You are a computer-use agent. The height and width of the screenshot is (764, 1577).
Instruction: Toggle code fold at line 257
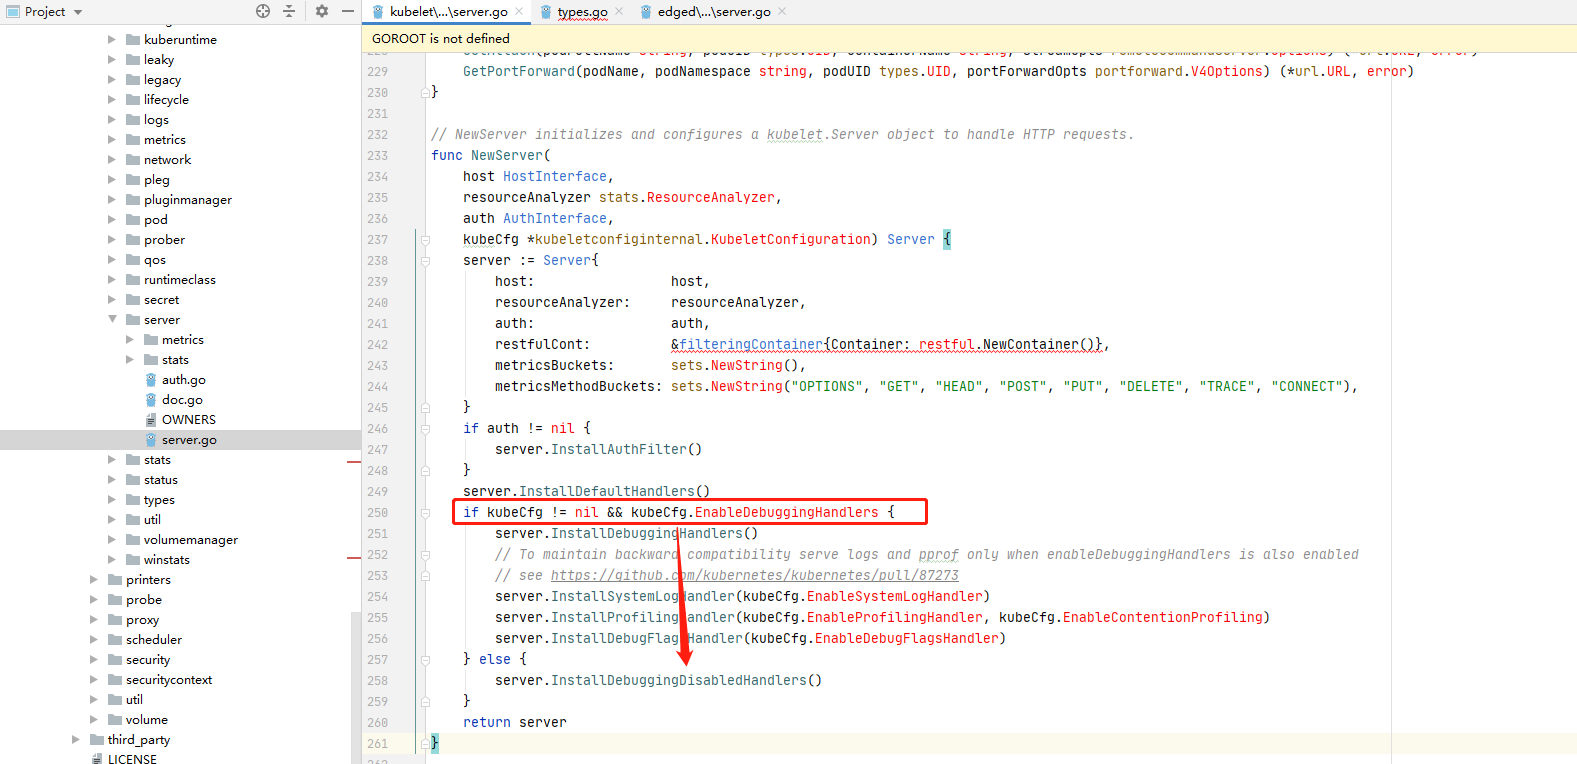[425, 660]
